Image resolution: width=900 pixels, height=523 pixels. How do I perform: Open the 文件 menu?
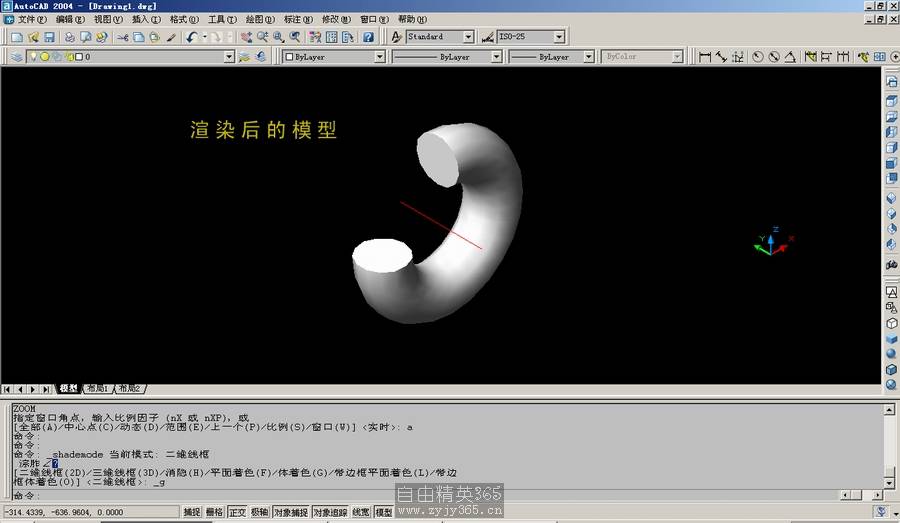coord(32,20)
